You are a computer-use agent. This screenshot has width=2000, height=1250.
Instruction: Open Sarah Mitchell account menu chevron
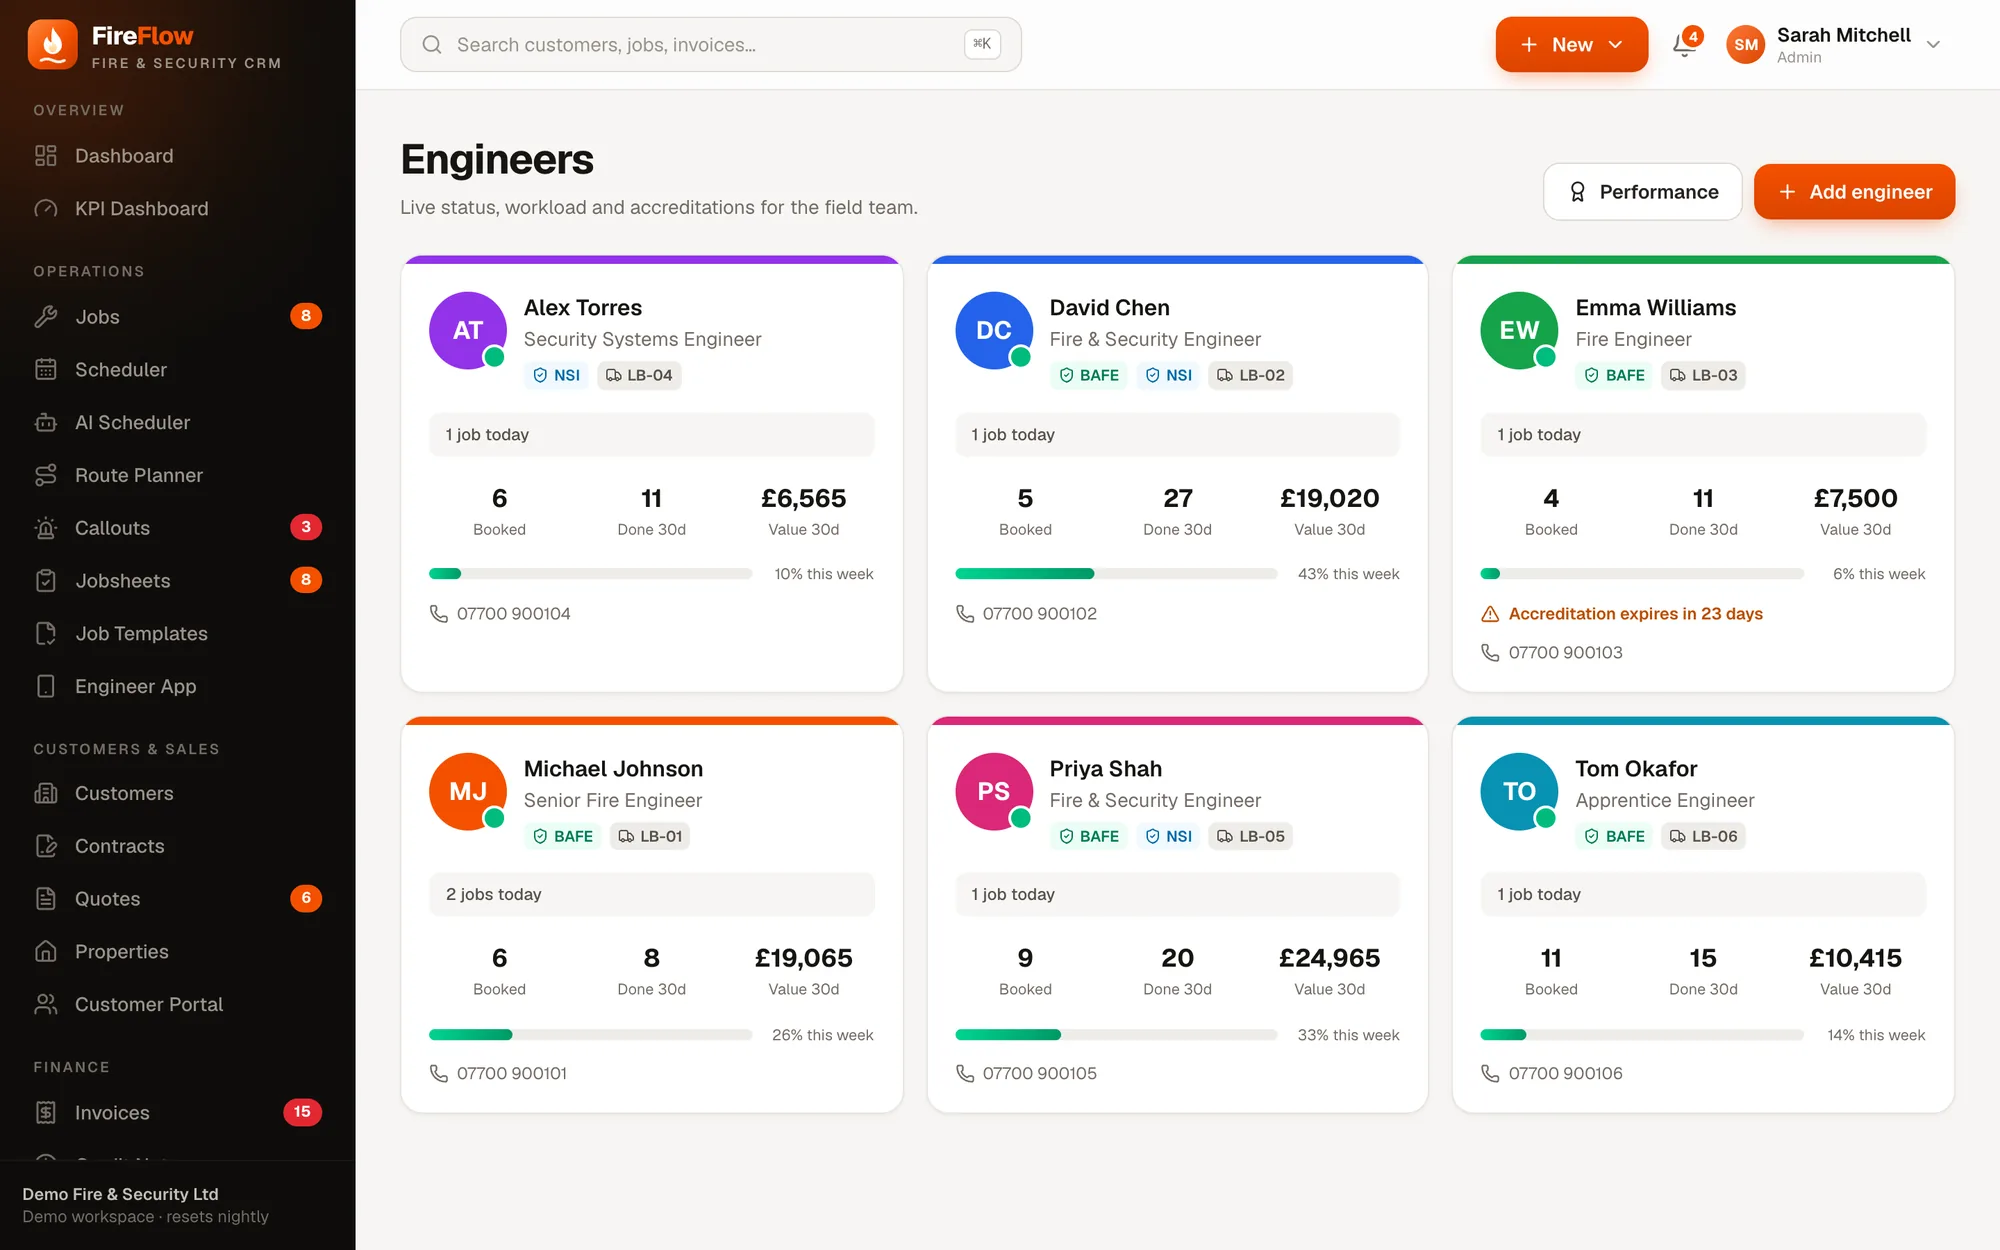click(1933, 45)
